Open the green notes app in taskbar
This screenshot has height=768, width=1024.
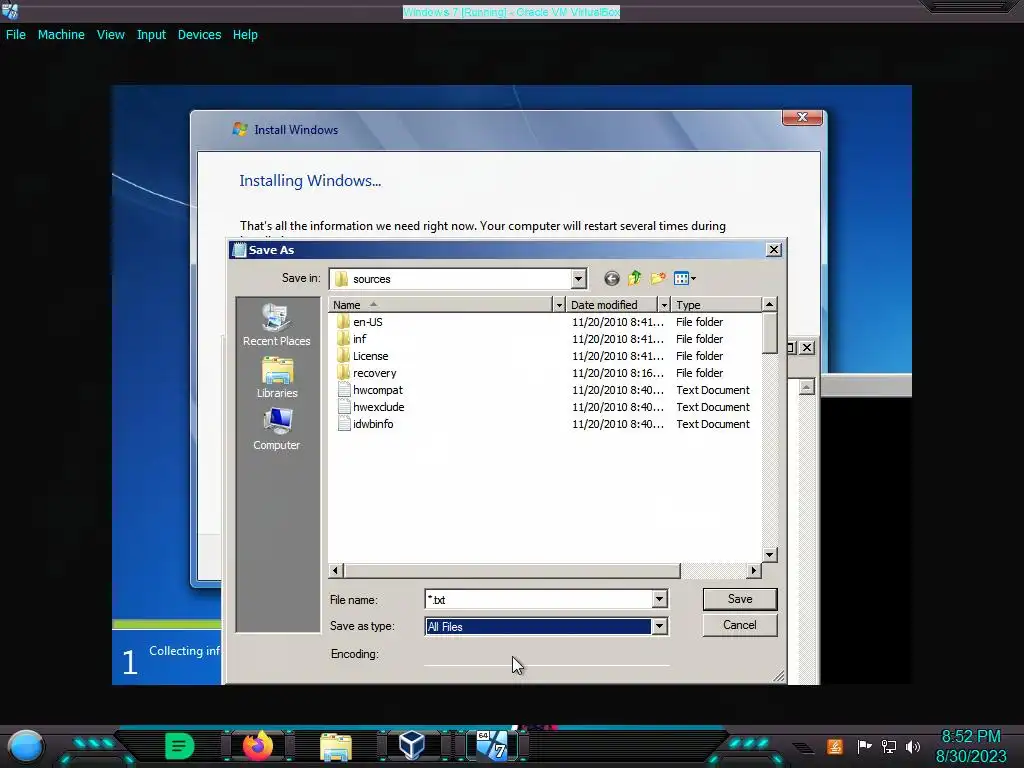[x=180, y=745]
